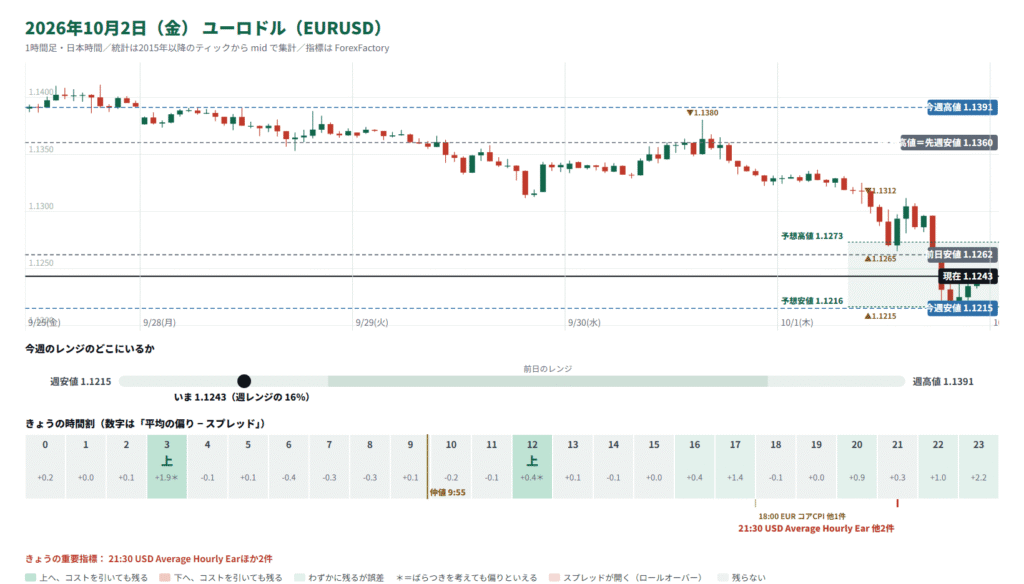The height and width of the screenshot is (584, 1024).
Task: Click the 仲値 9:55 marker in the timetable
Action: click(x=447, y=493)
